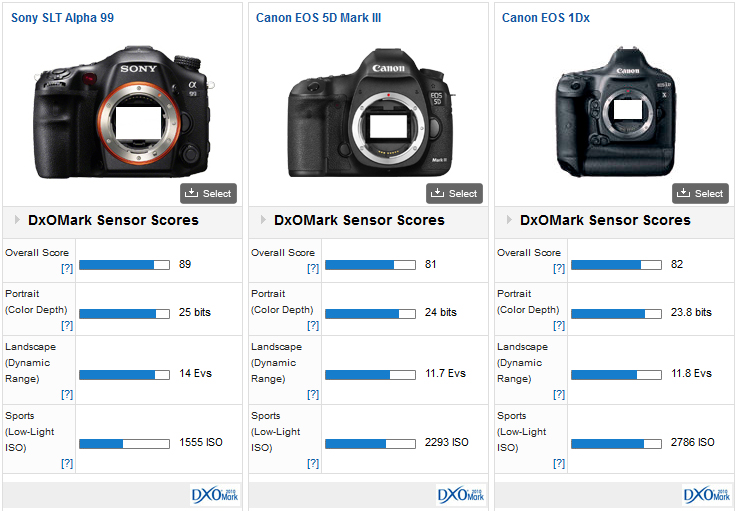Click the Portrait Color Depth bar for Sony Alpha 99
738x511 pixels.
pyautogui.click(x=124, y=314)
